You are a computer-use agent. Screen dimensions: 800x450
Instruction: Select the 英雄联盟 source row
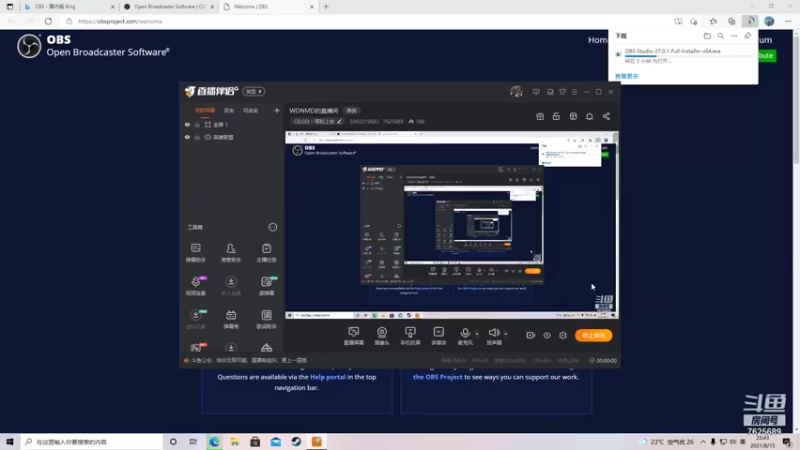pyautogui.click(x=232, y=137)
